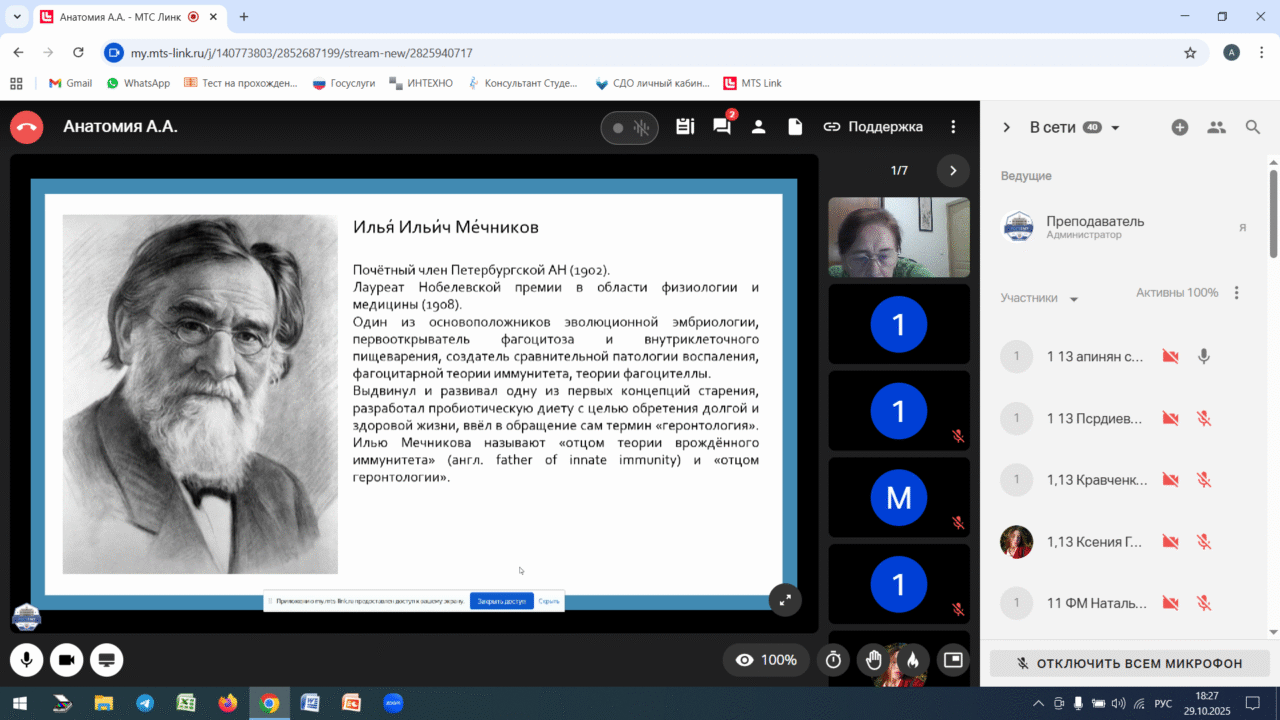Open the three-dot menu beside Поддержка
1280x720 pixels.
click(953, 127)
